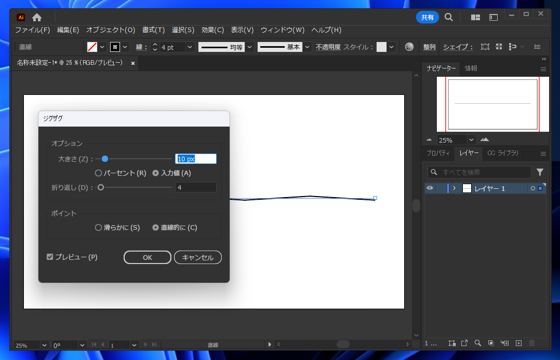Open the ウィンドウ(W) menu

tap(282, 30)
